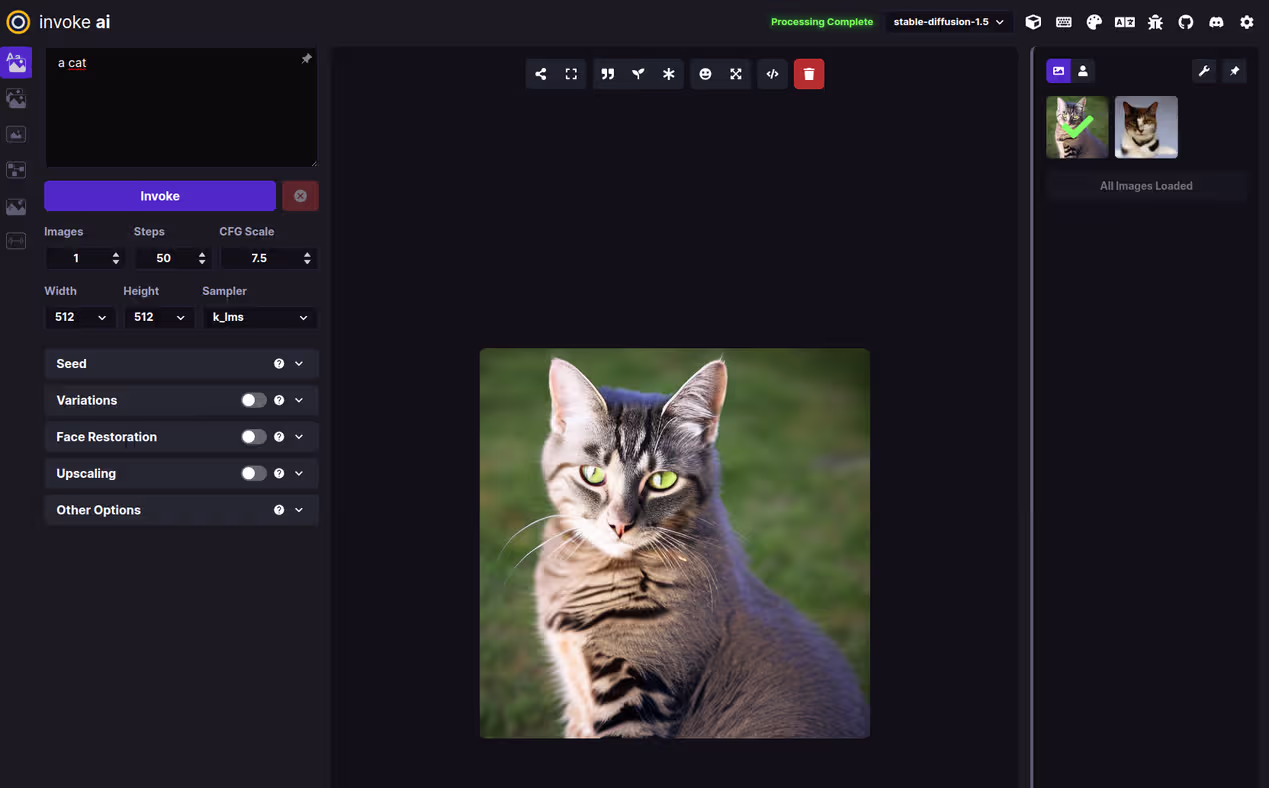1269x788 pixels.
Task: Open the GitHub link icon
Action: 1186,22
